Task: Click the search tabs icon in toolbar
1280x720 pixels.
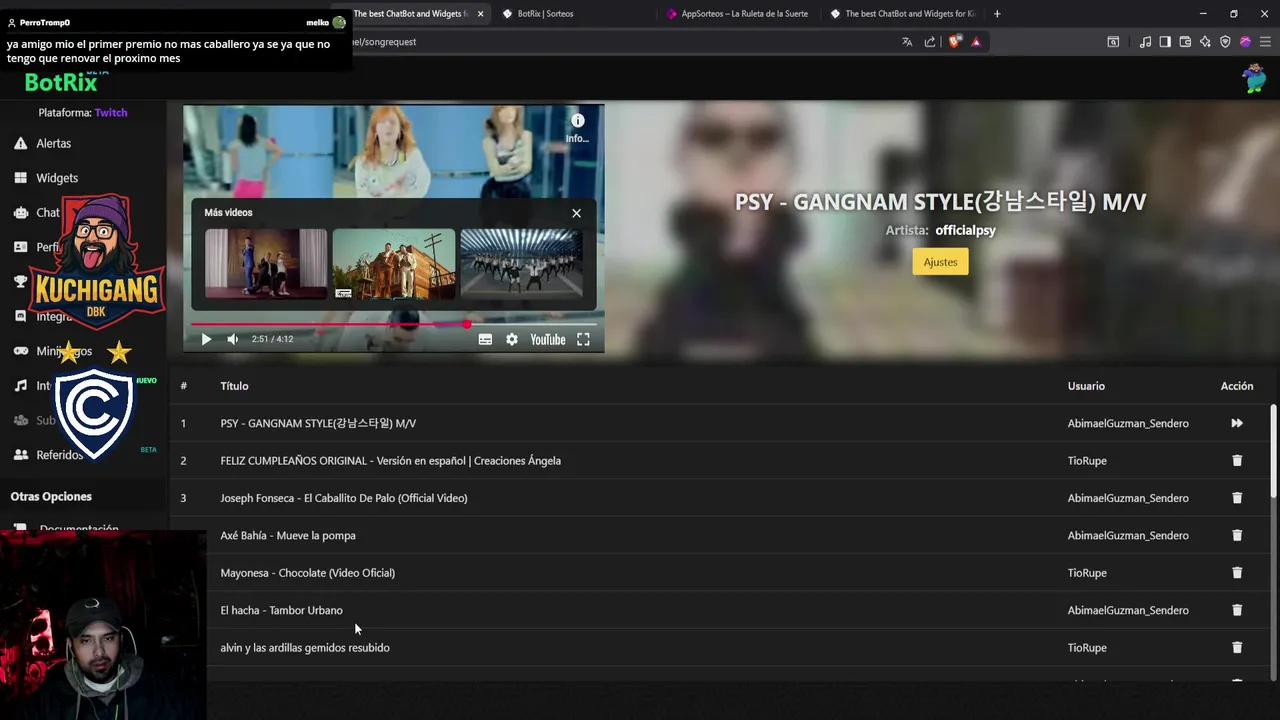Action: [x=1113, y=42]
